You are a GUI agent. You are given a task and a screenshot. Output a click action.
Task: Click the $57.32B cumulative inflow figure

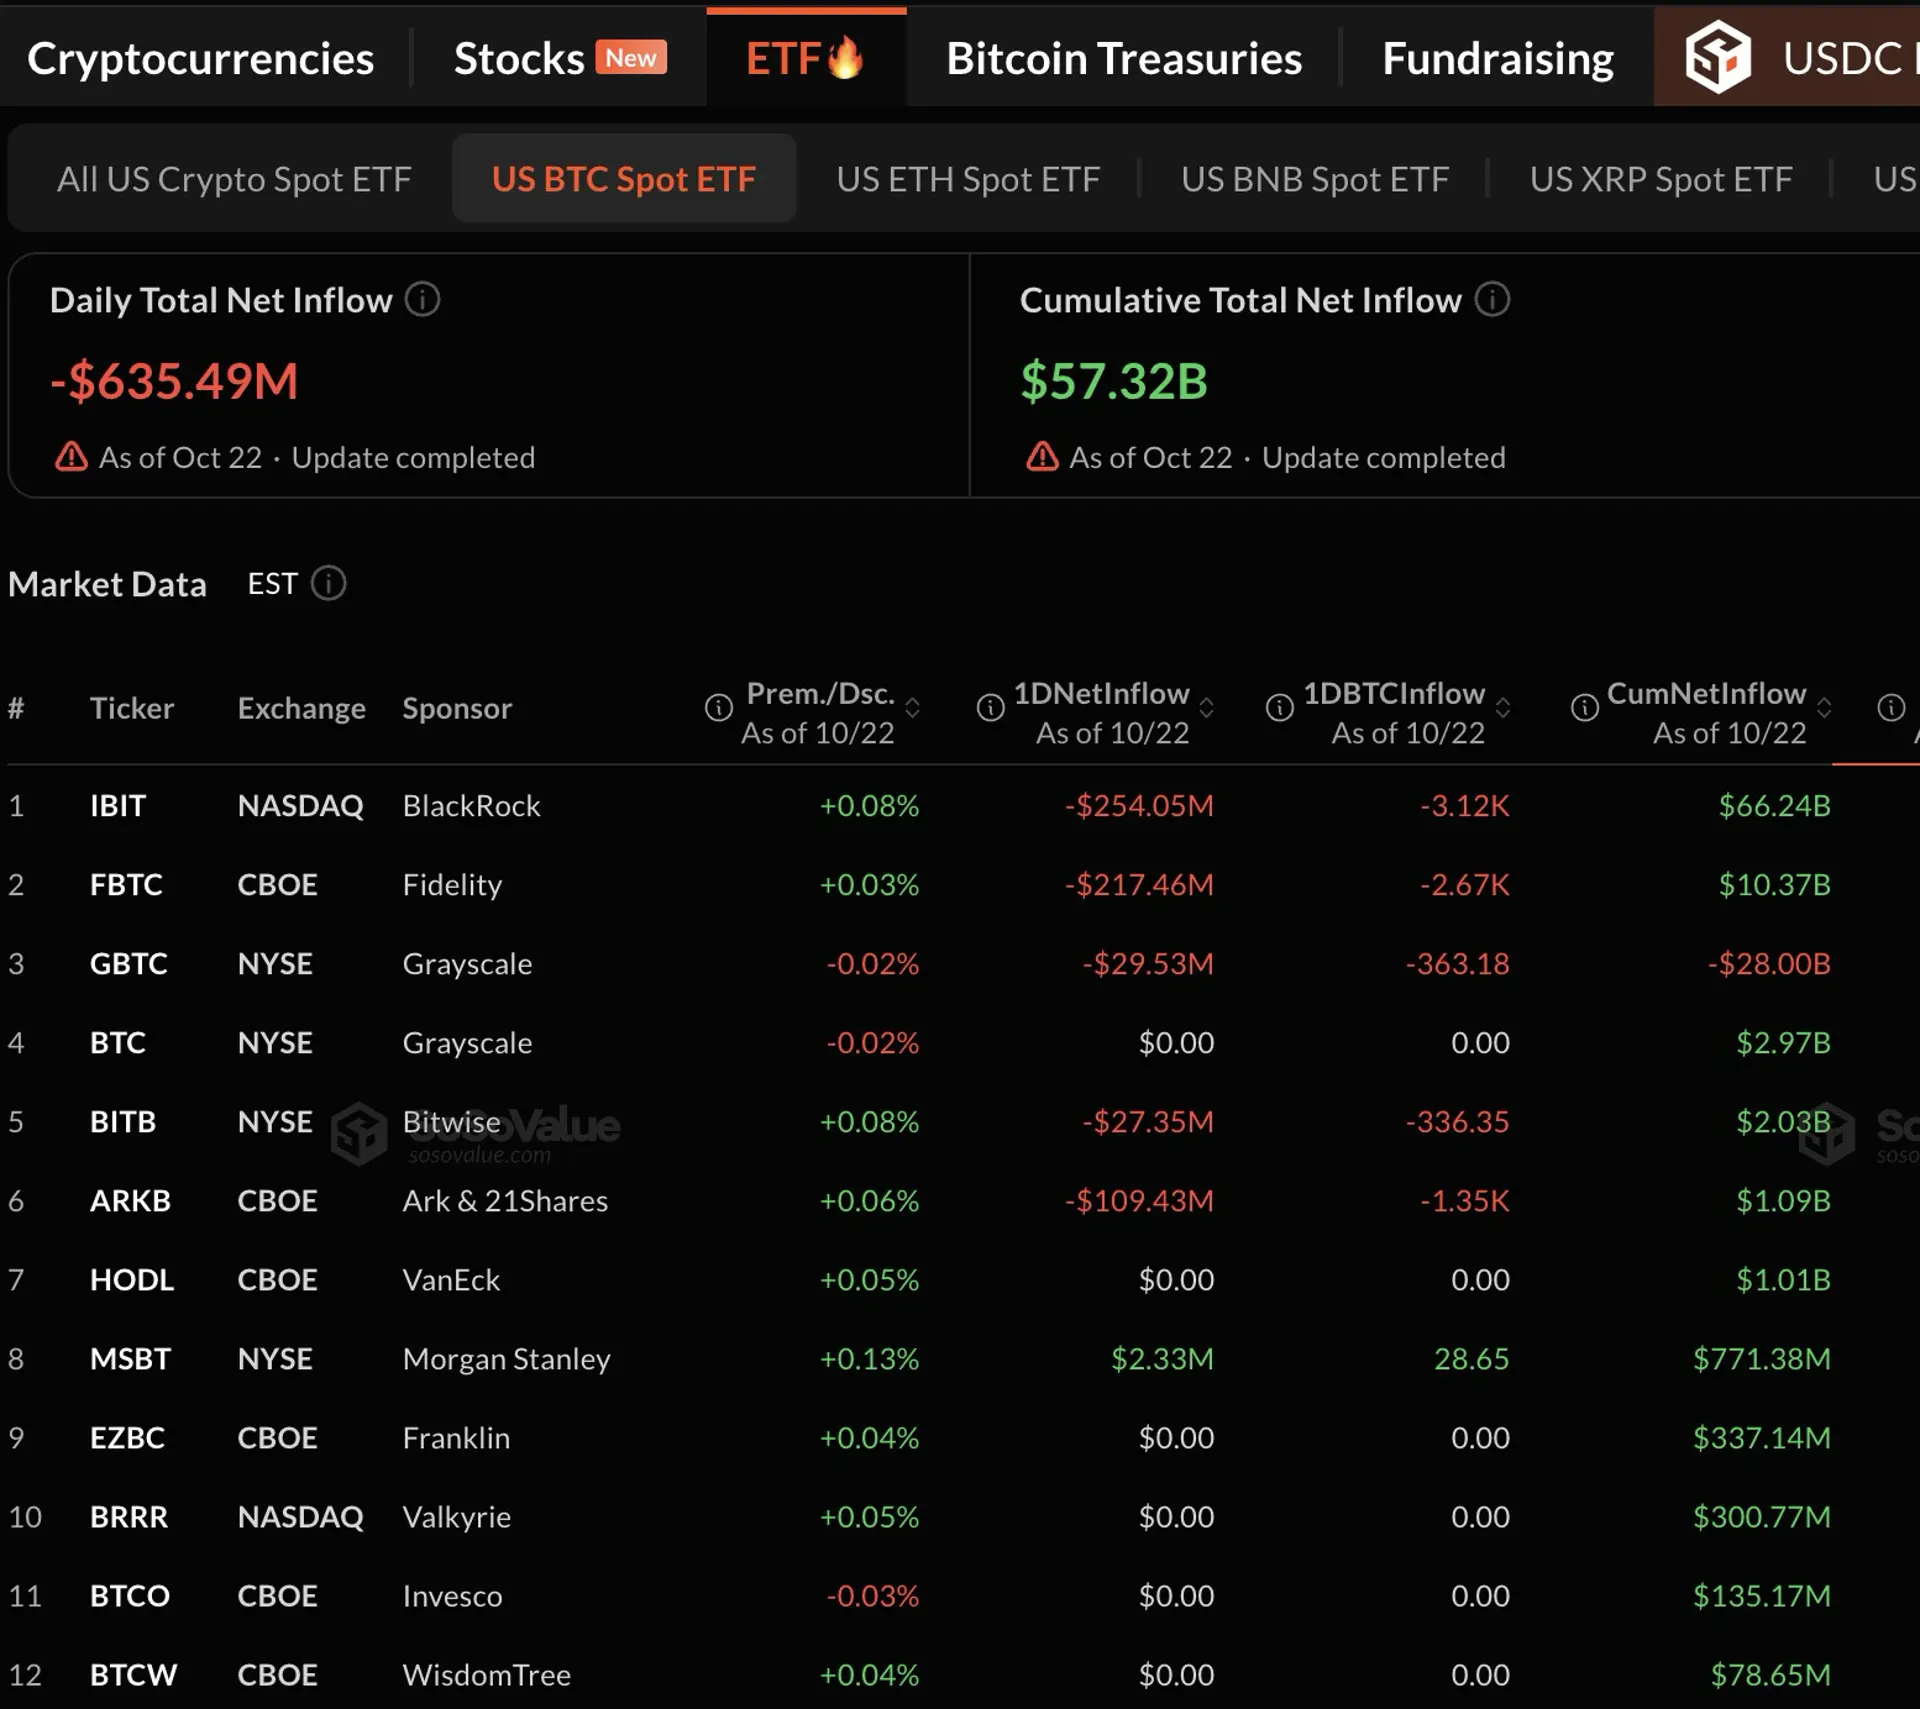[x=1114, y=381]
